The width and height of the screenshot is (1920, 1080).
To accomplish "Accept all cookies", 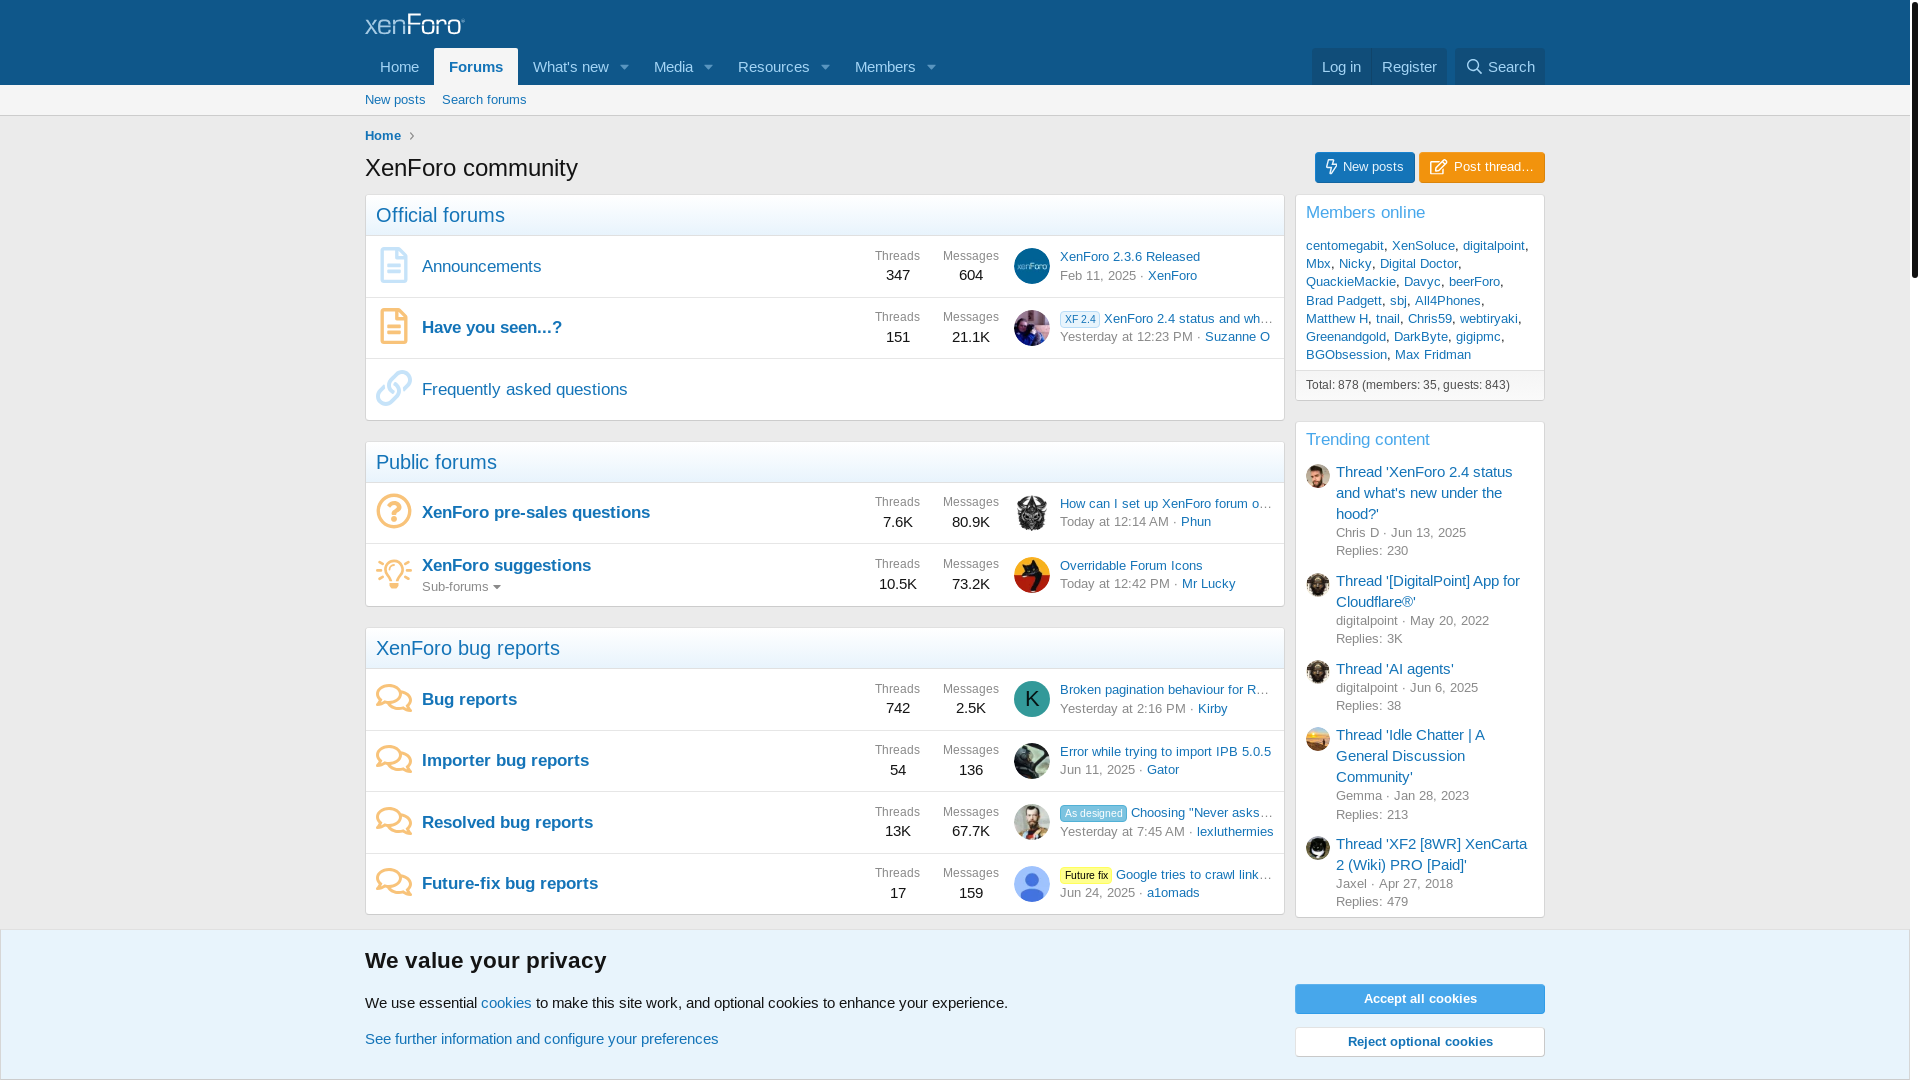I will [1420, 999].
